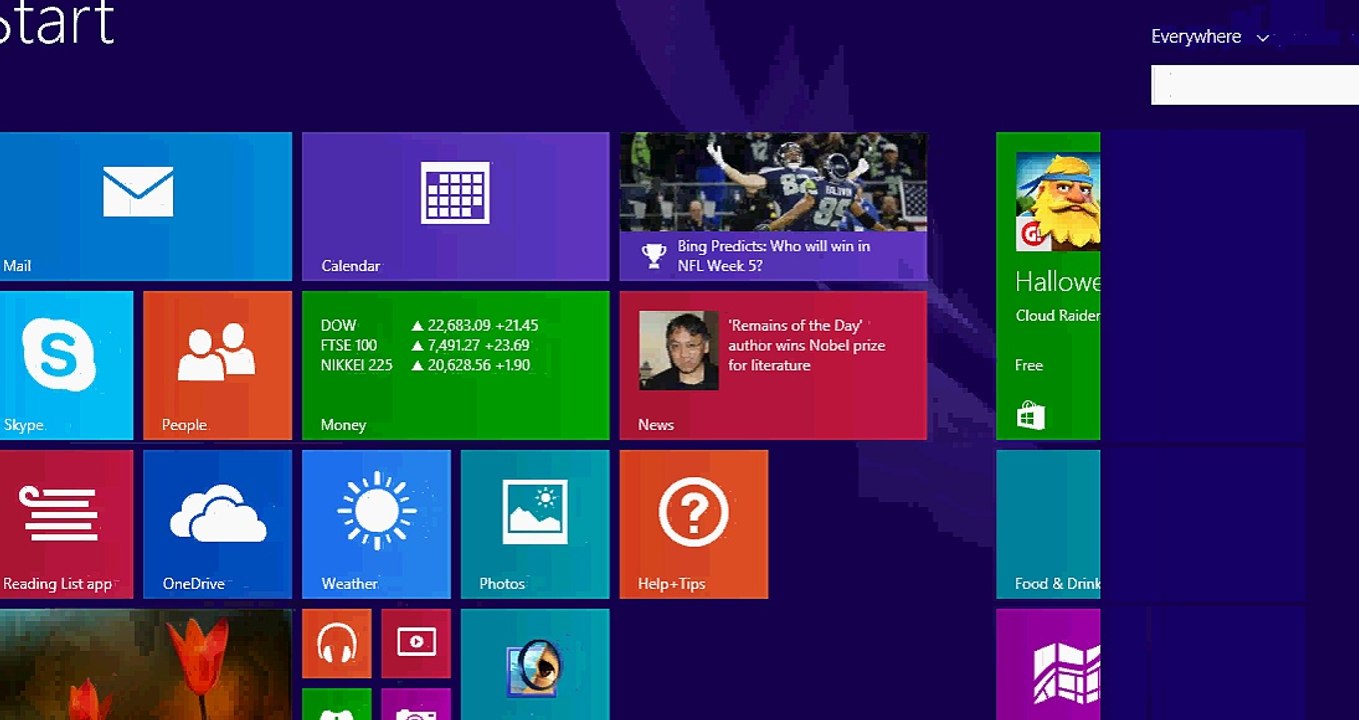Screen dimensions: 1359x720
Task: Launch Skype from its tile
Action: 66,365
